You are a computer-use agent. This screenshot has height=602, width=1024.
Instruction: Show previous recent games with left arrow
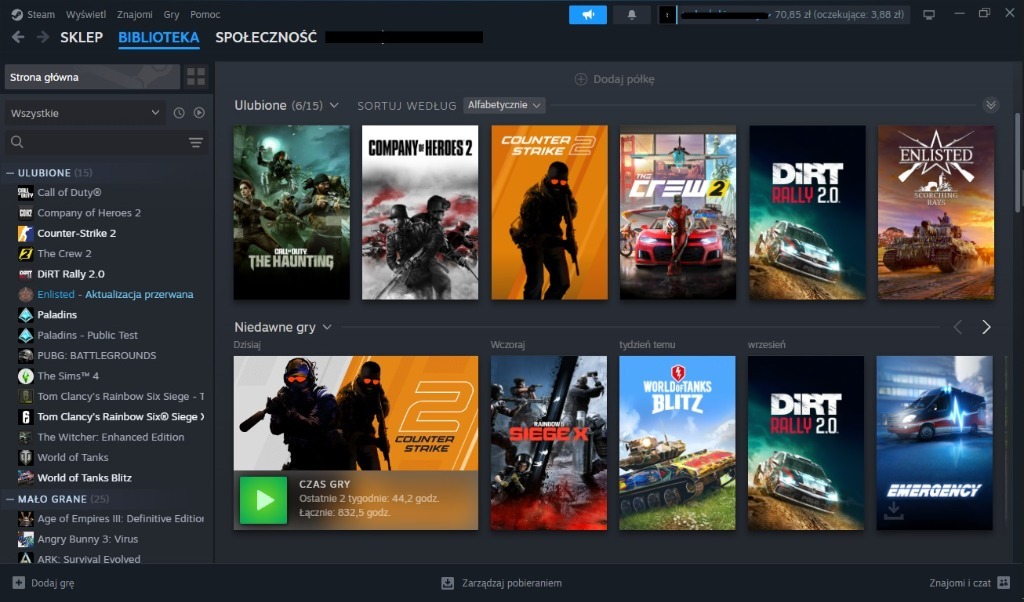pyautogui.click(x=958, y=327)
